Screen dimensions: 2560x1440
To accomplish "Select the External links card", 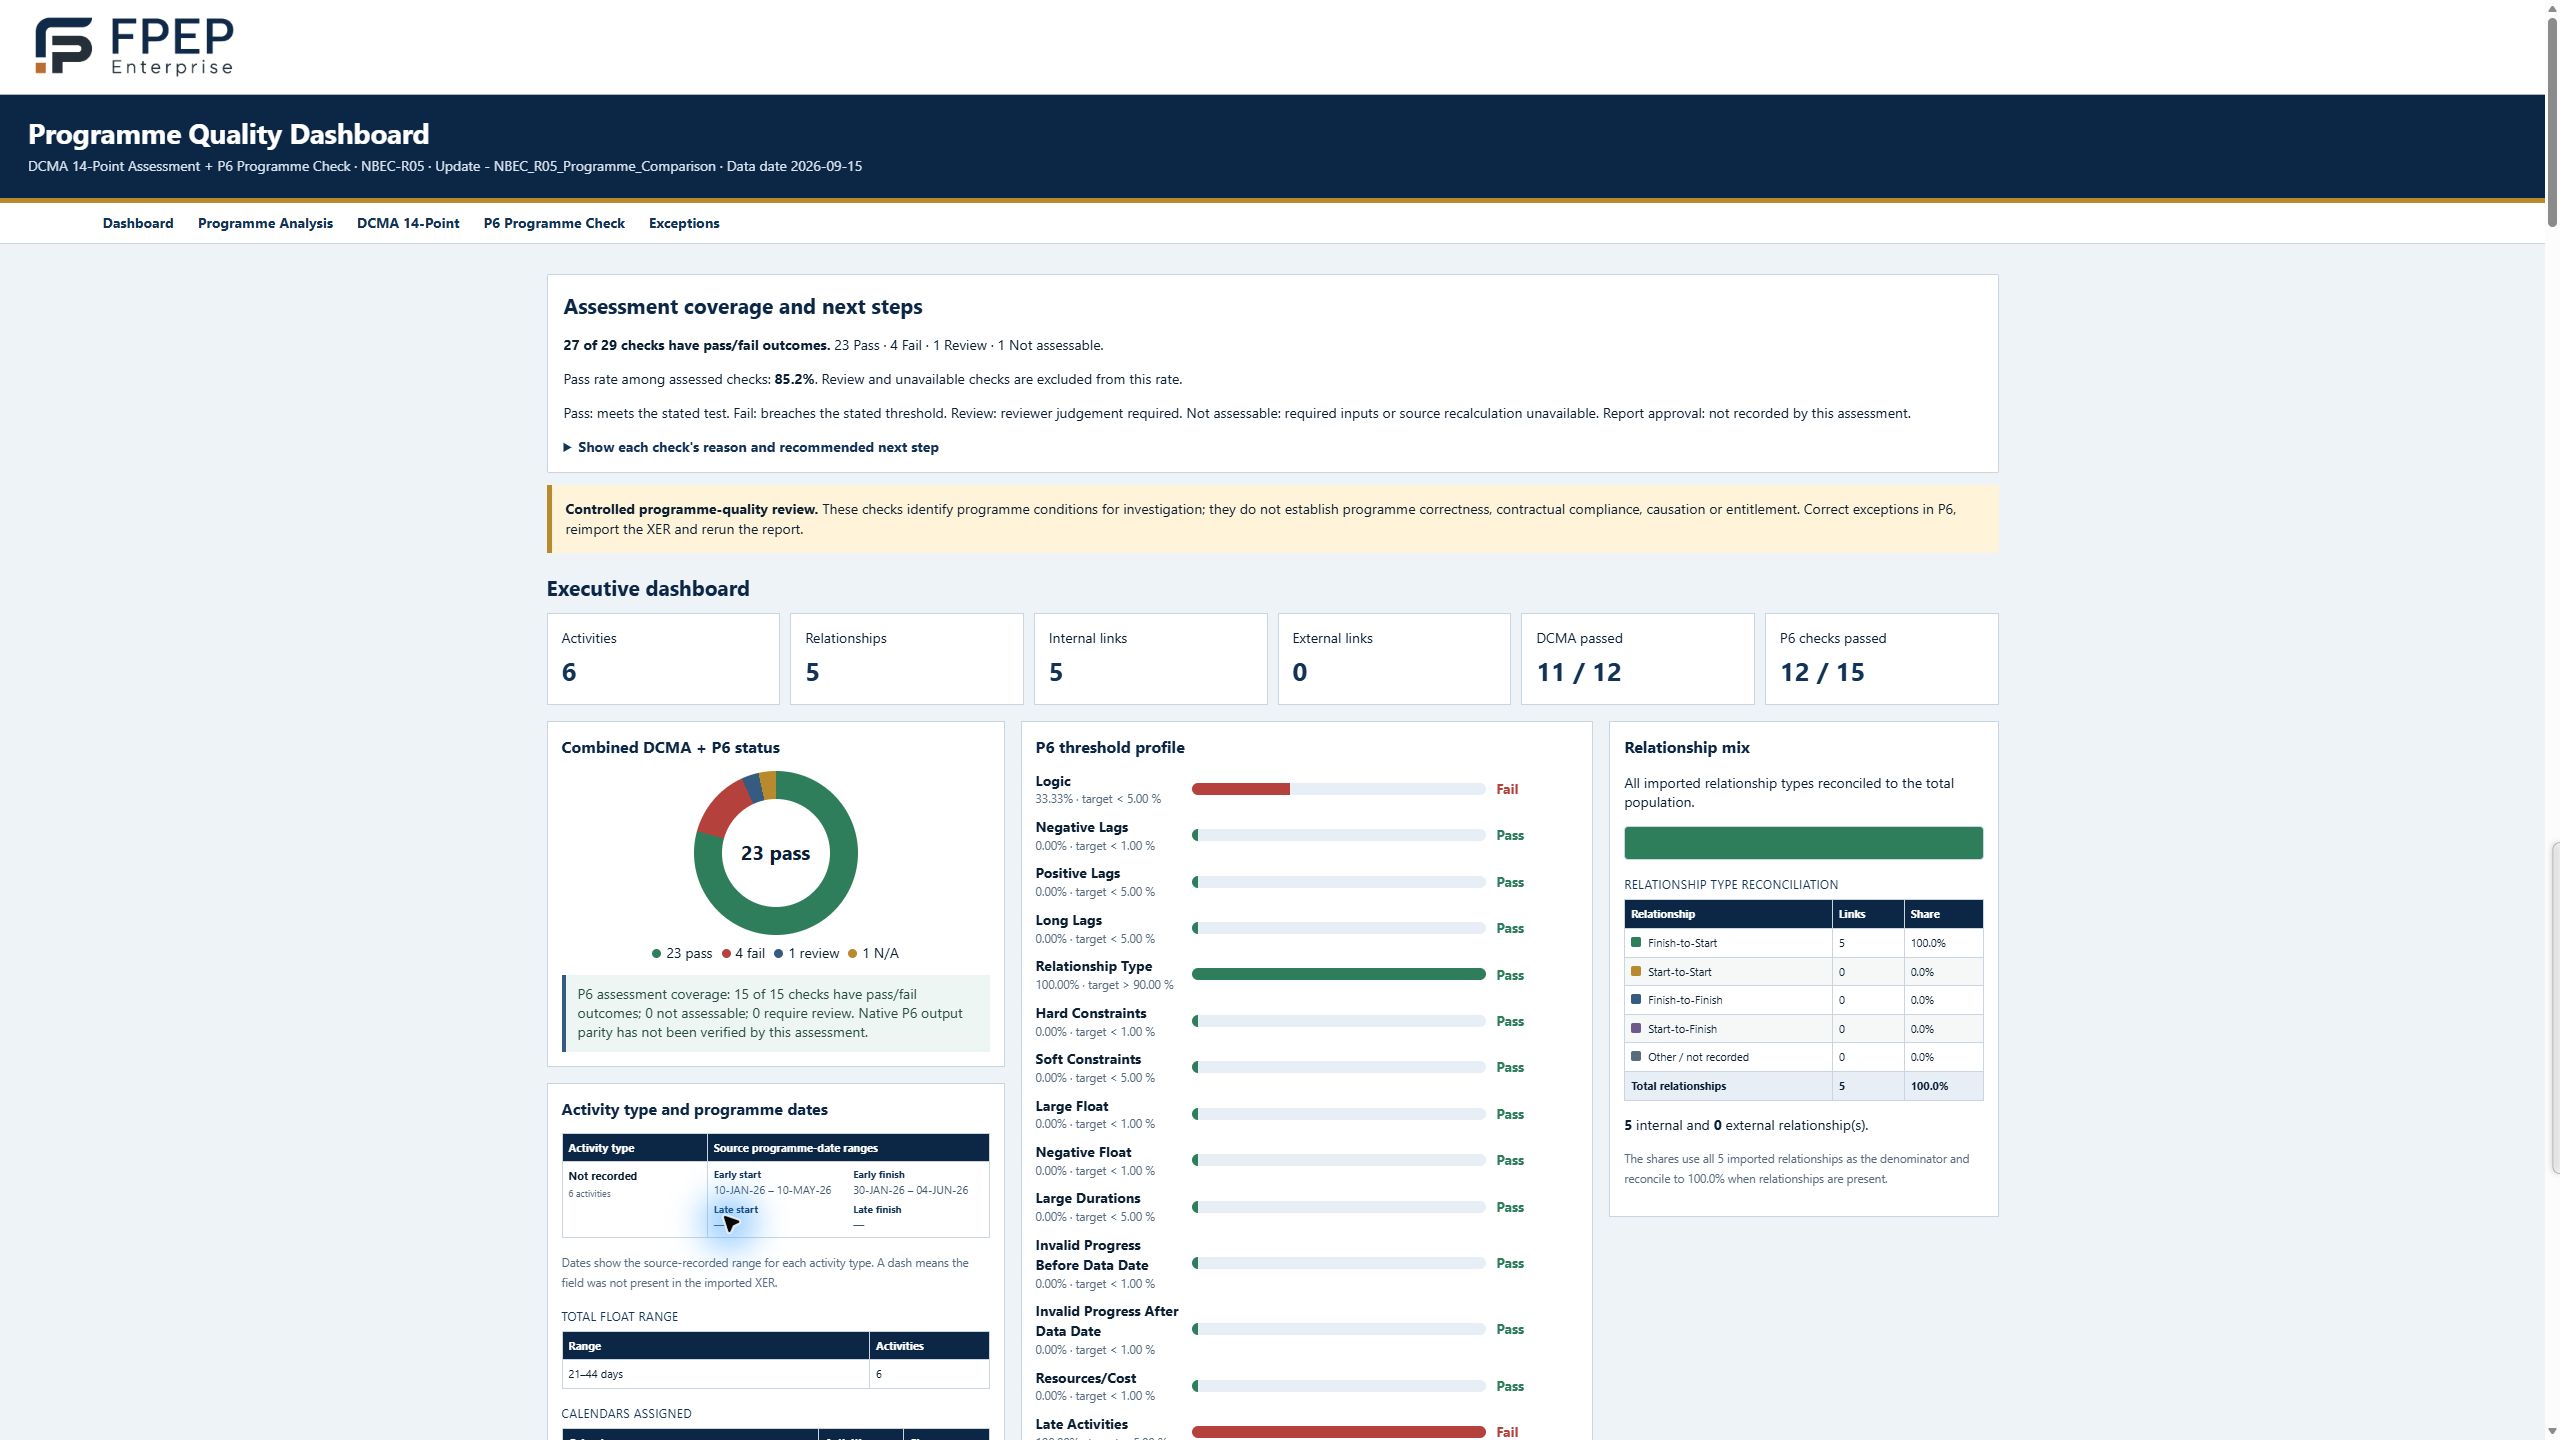I will pos(1394,659).
